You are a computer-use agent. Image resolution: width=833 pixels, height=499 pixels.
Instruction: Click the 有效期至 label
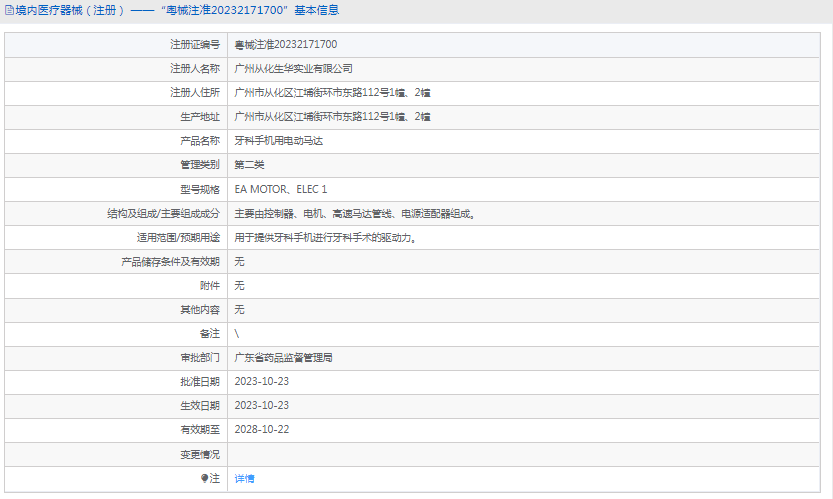click(x=200, y=429)
